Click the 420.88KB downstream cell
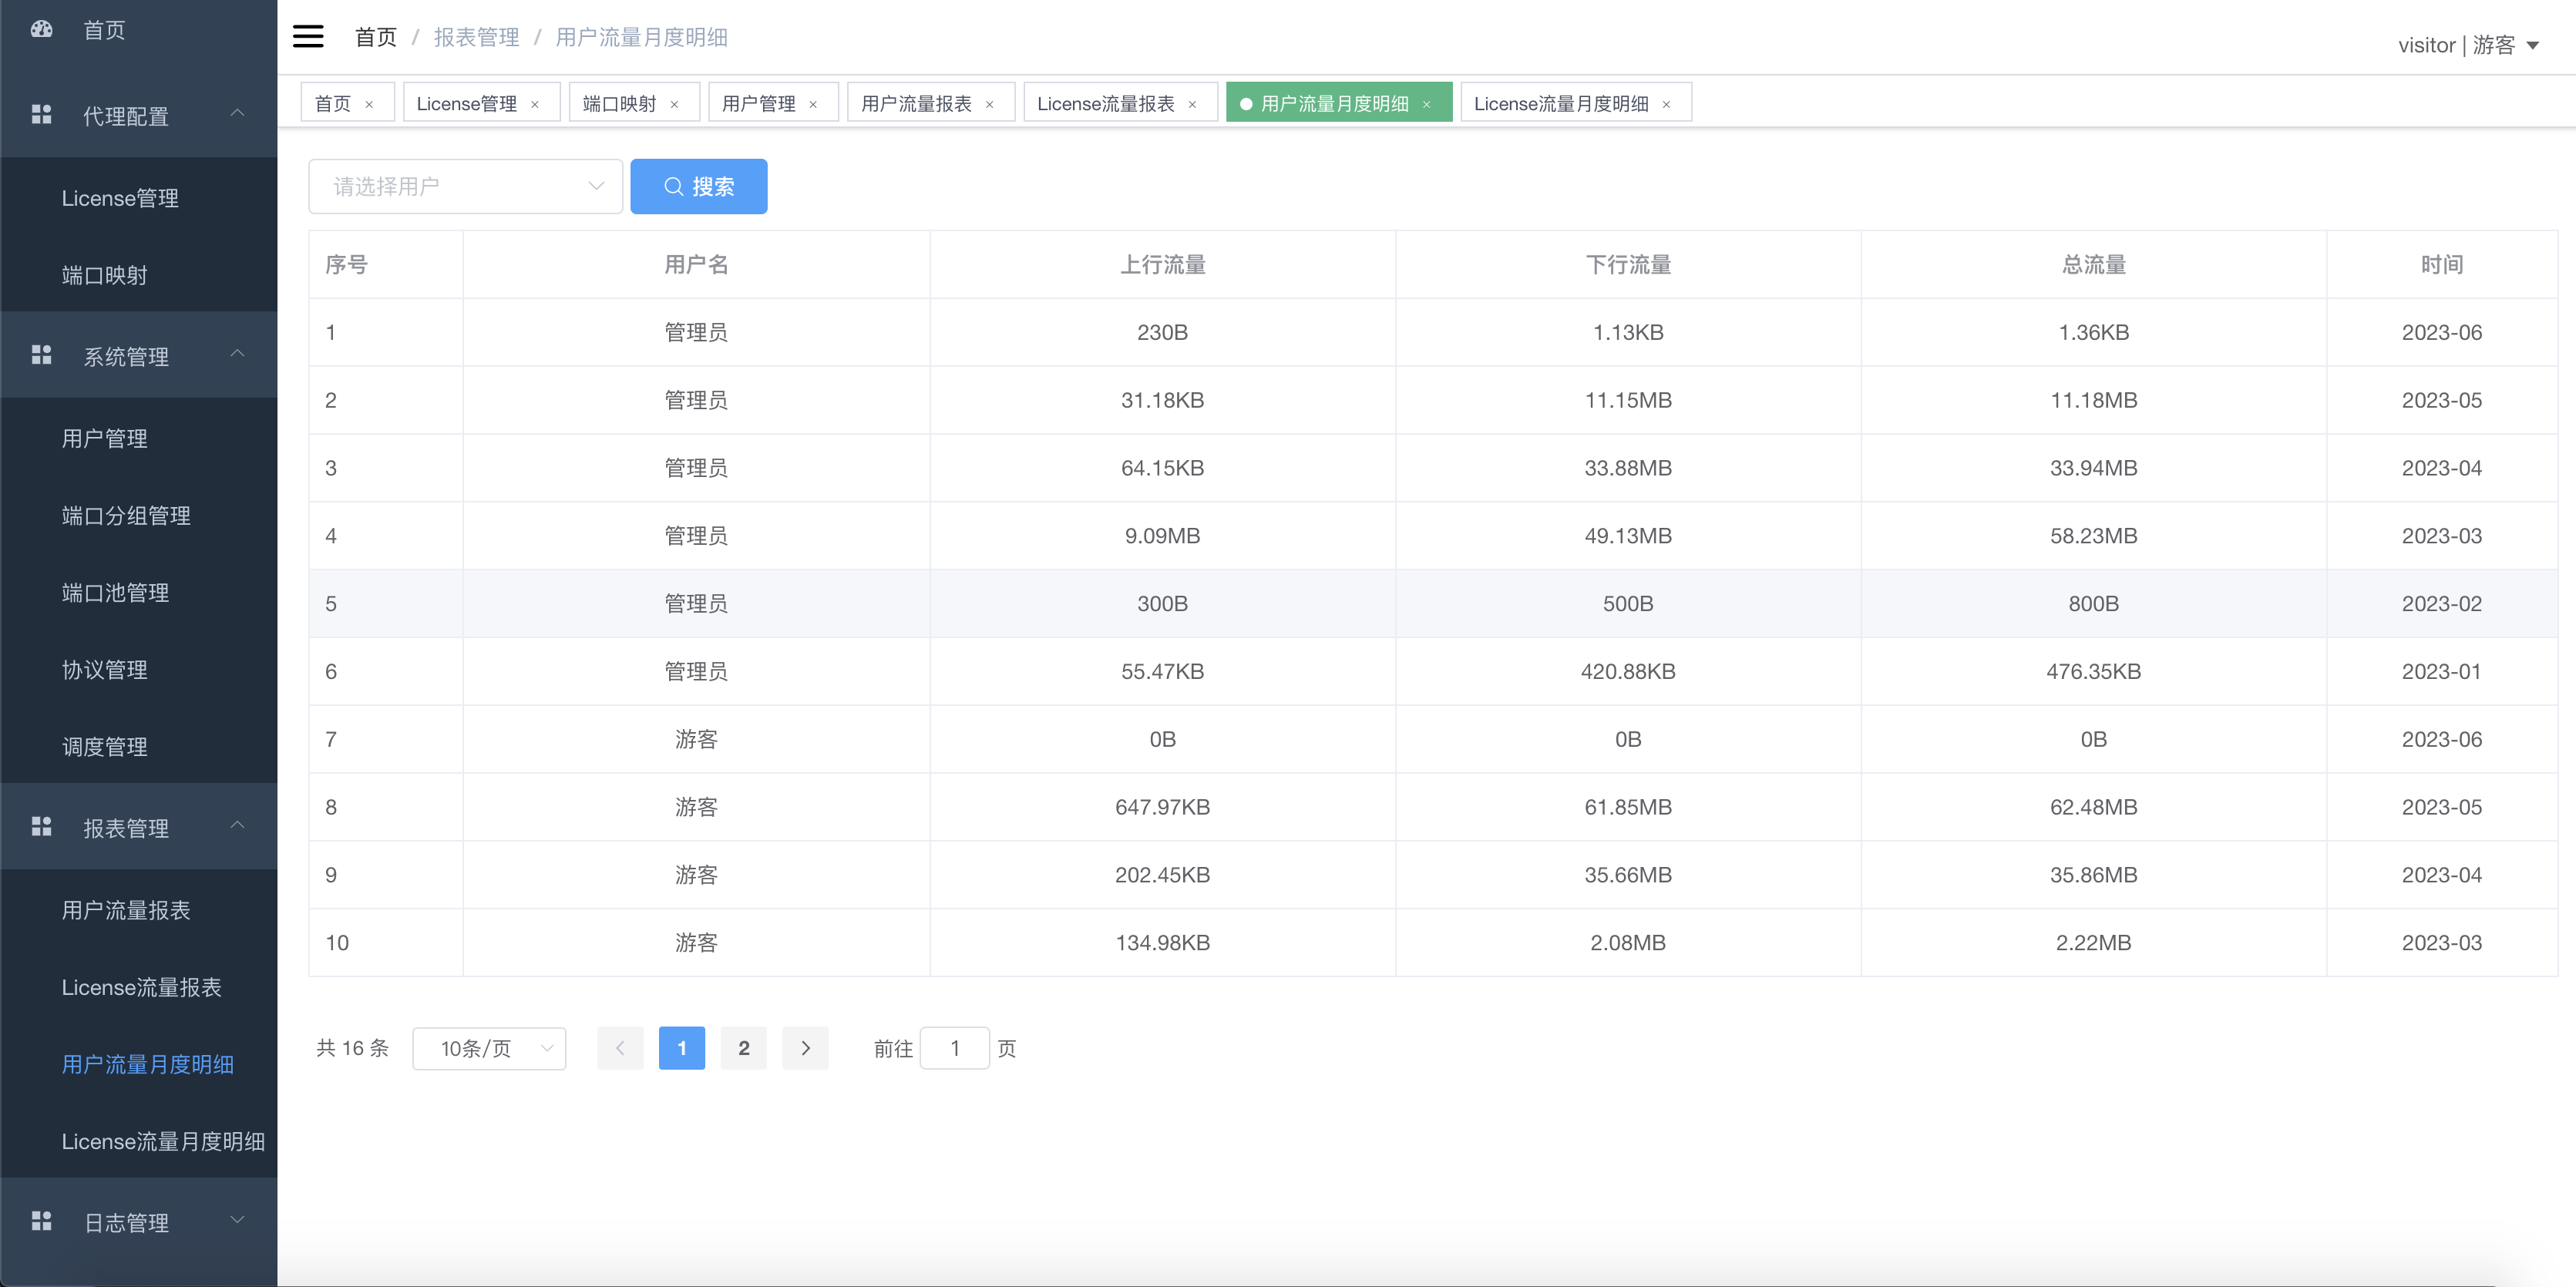This screenshot has width=2576, height=1287. point(1628,672)
